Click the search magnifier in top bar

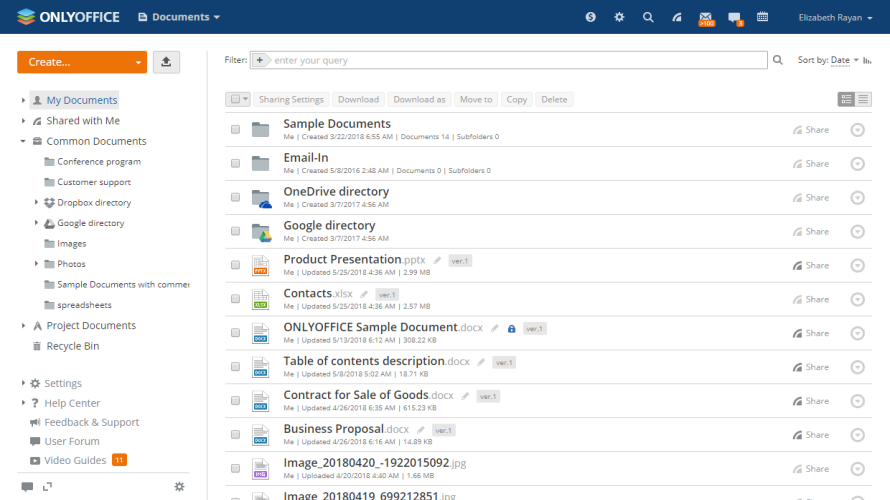[x=648, y=17]
